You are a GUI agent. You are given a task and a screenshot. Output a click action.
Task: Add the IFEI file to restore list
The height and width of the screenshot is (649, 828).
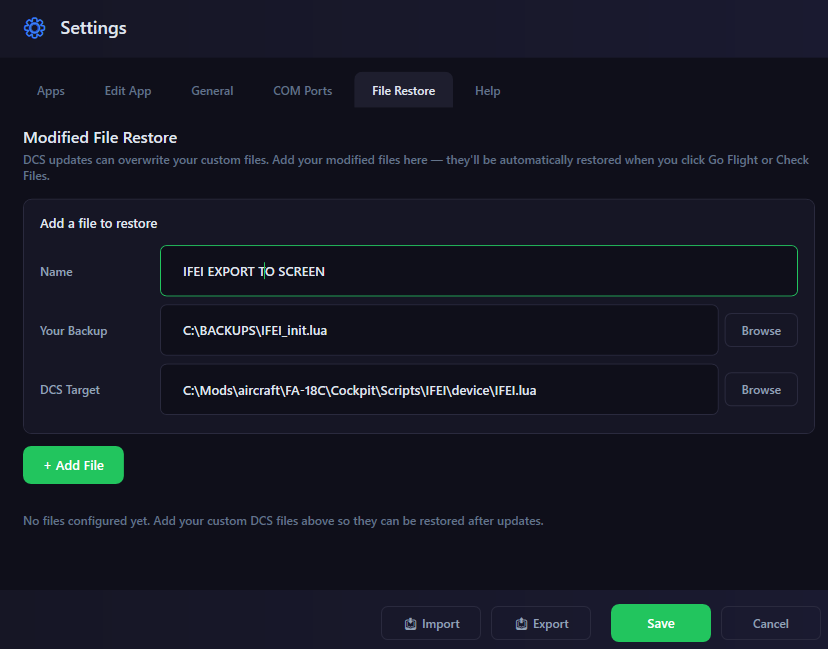coord(73,464)
